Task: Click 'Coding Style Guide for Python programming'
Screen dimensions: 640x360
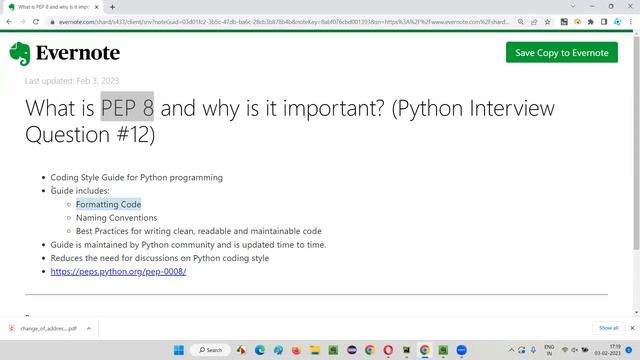Action: pyautogui.click(x=137, y=178)
